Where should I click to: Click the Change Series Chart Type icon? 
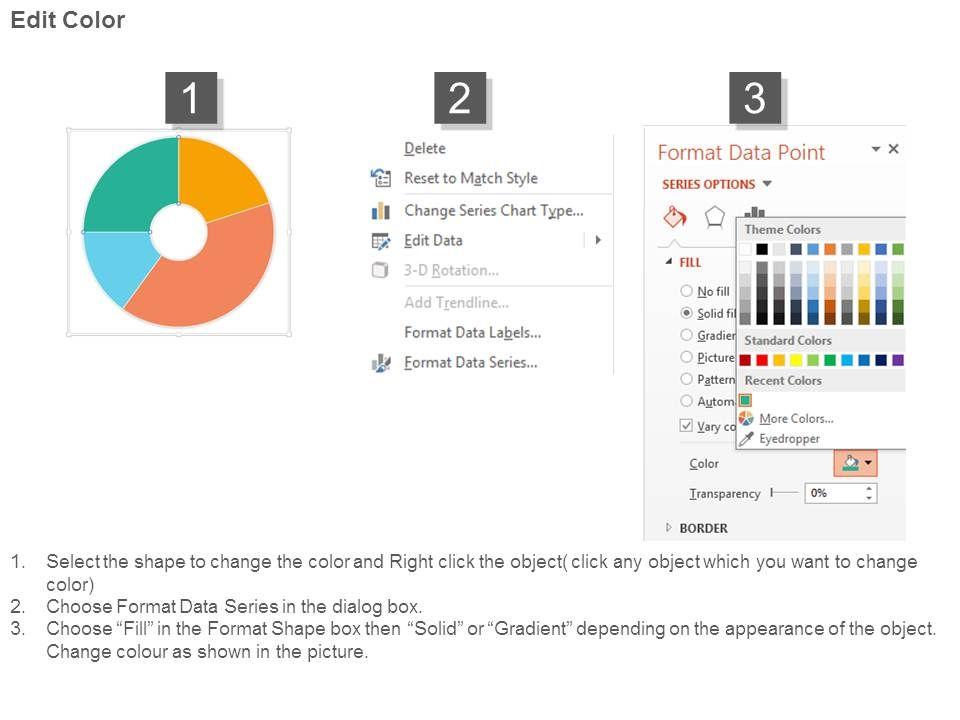381,210
